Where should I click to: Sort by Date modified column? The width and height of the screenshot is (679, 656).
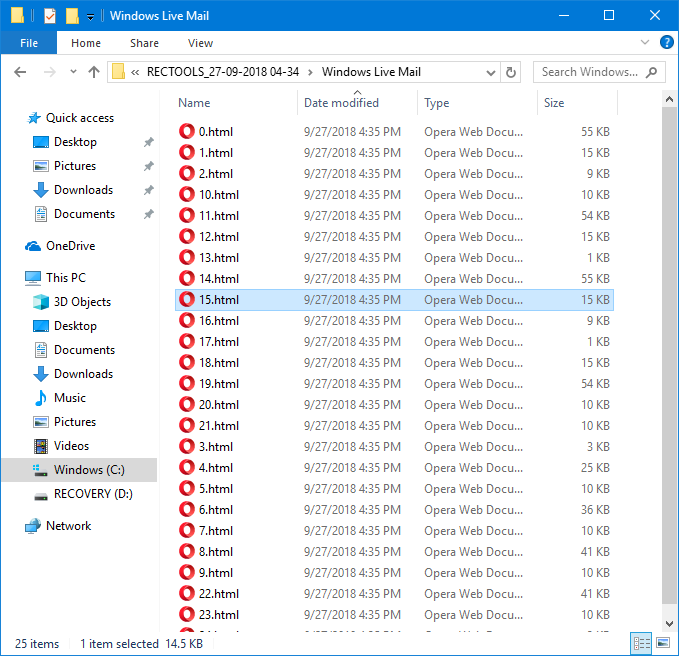(x=341, y=103)
